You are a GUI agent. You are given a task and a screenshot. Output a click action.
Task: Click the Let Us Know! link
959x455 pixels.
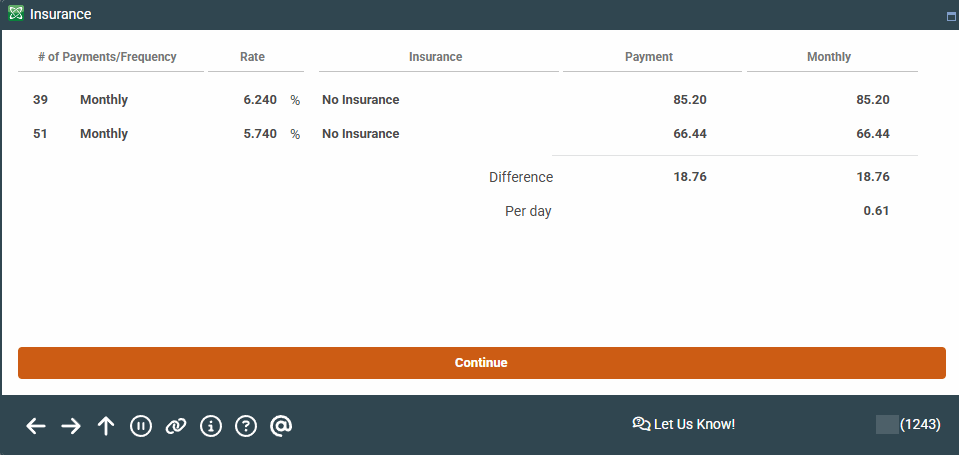(684, 424)
